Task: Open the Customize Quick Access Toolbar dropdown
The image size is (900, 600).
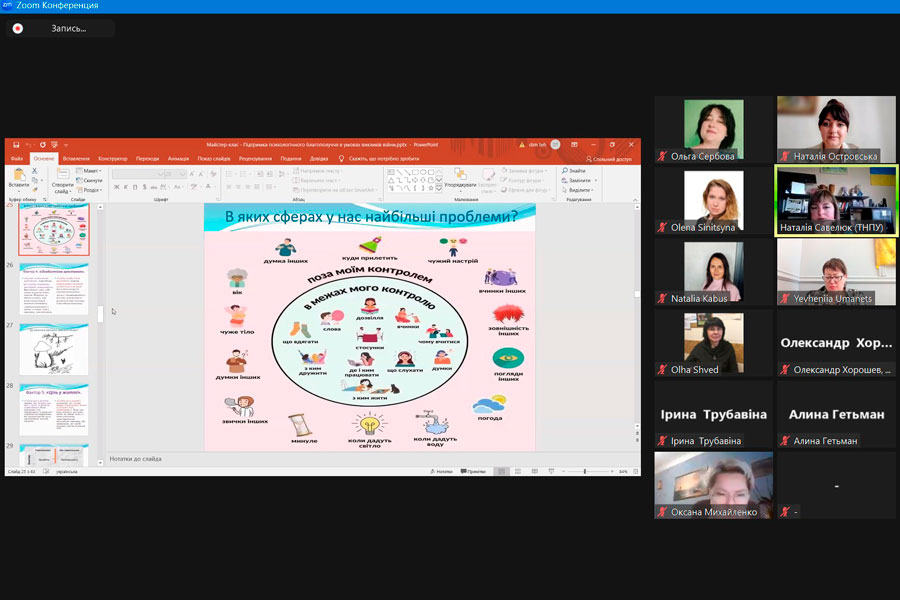Action: tap(66, 145)
